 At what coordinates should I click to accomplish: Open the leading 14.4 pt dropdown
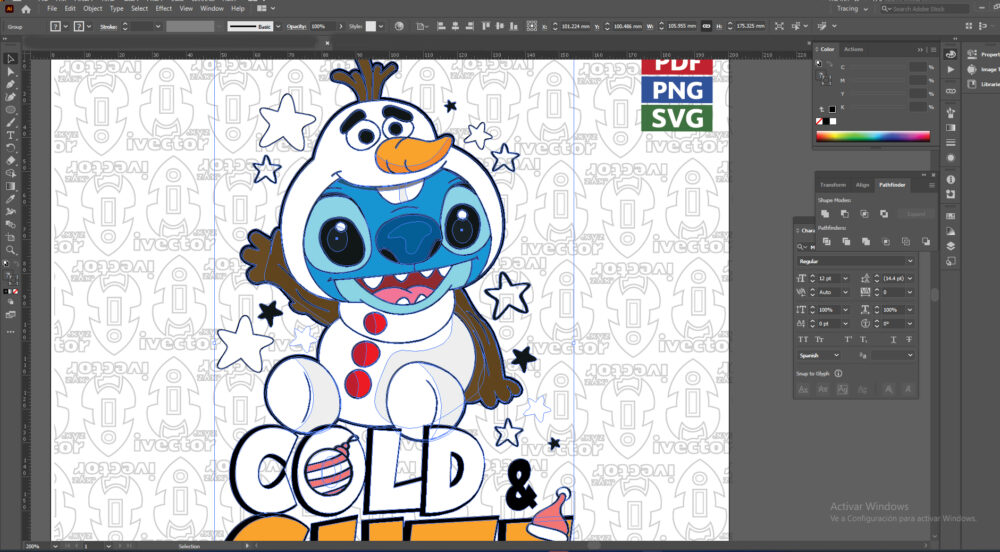pos(909,279)
